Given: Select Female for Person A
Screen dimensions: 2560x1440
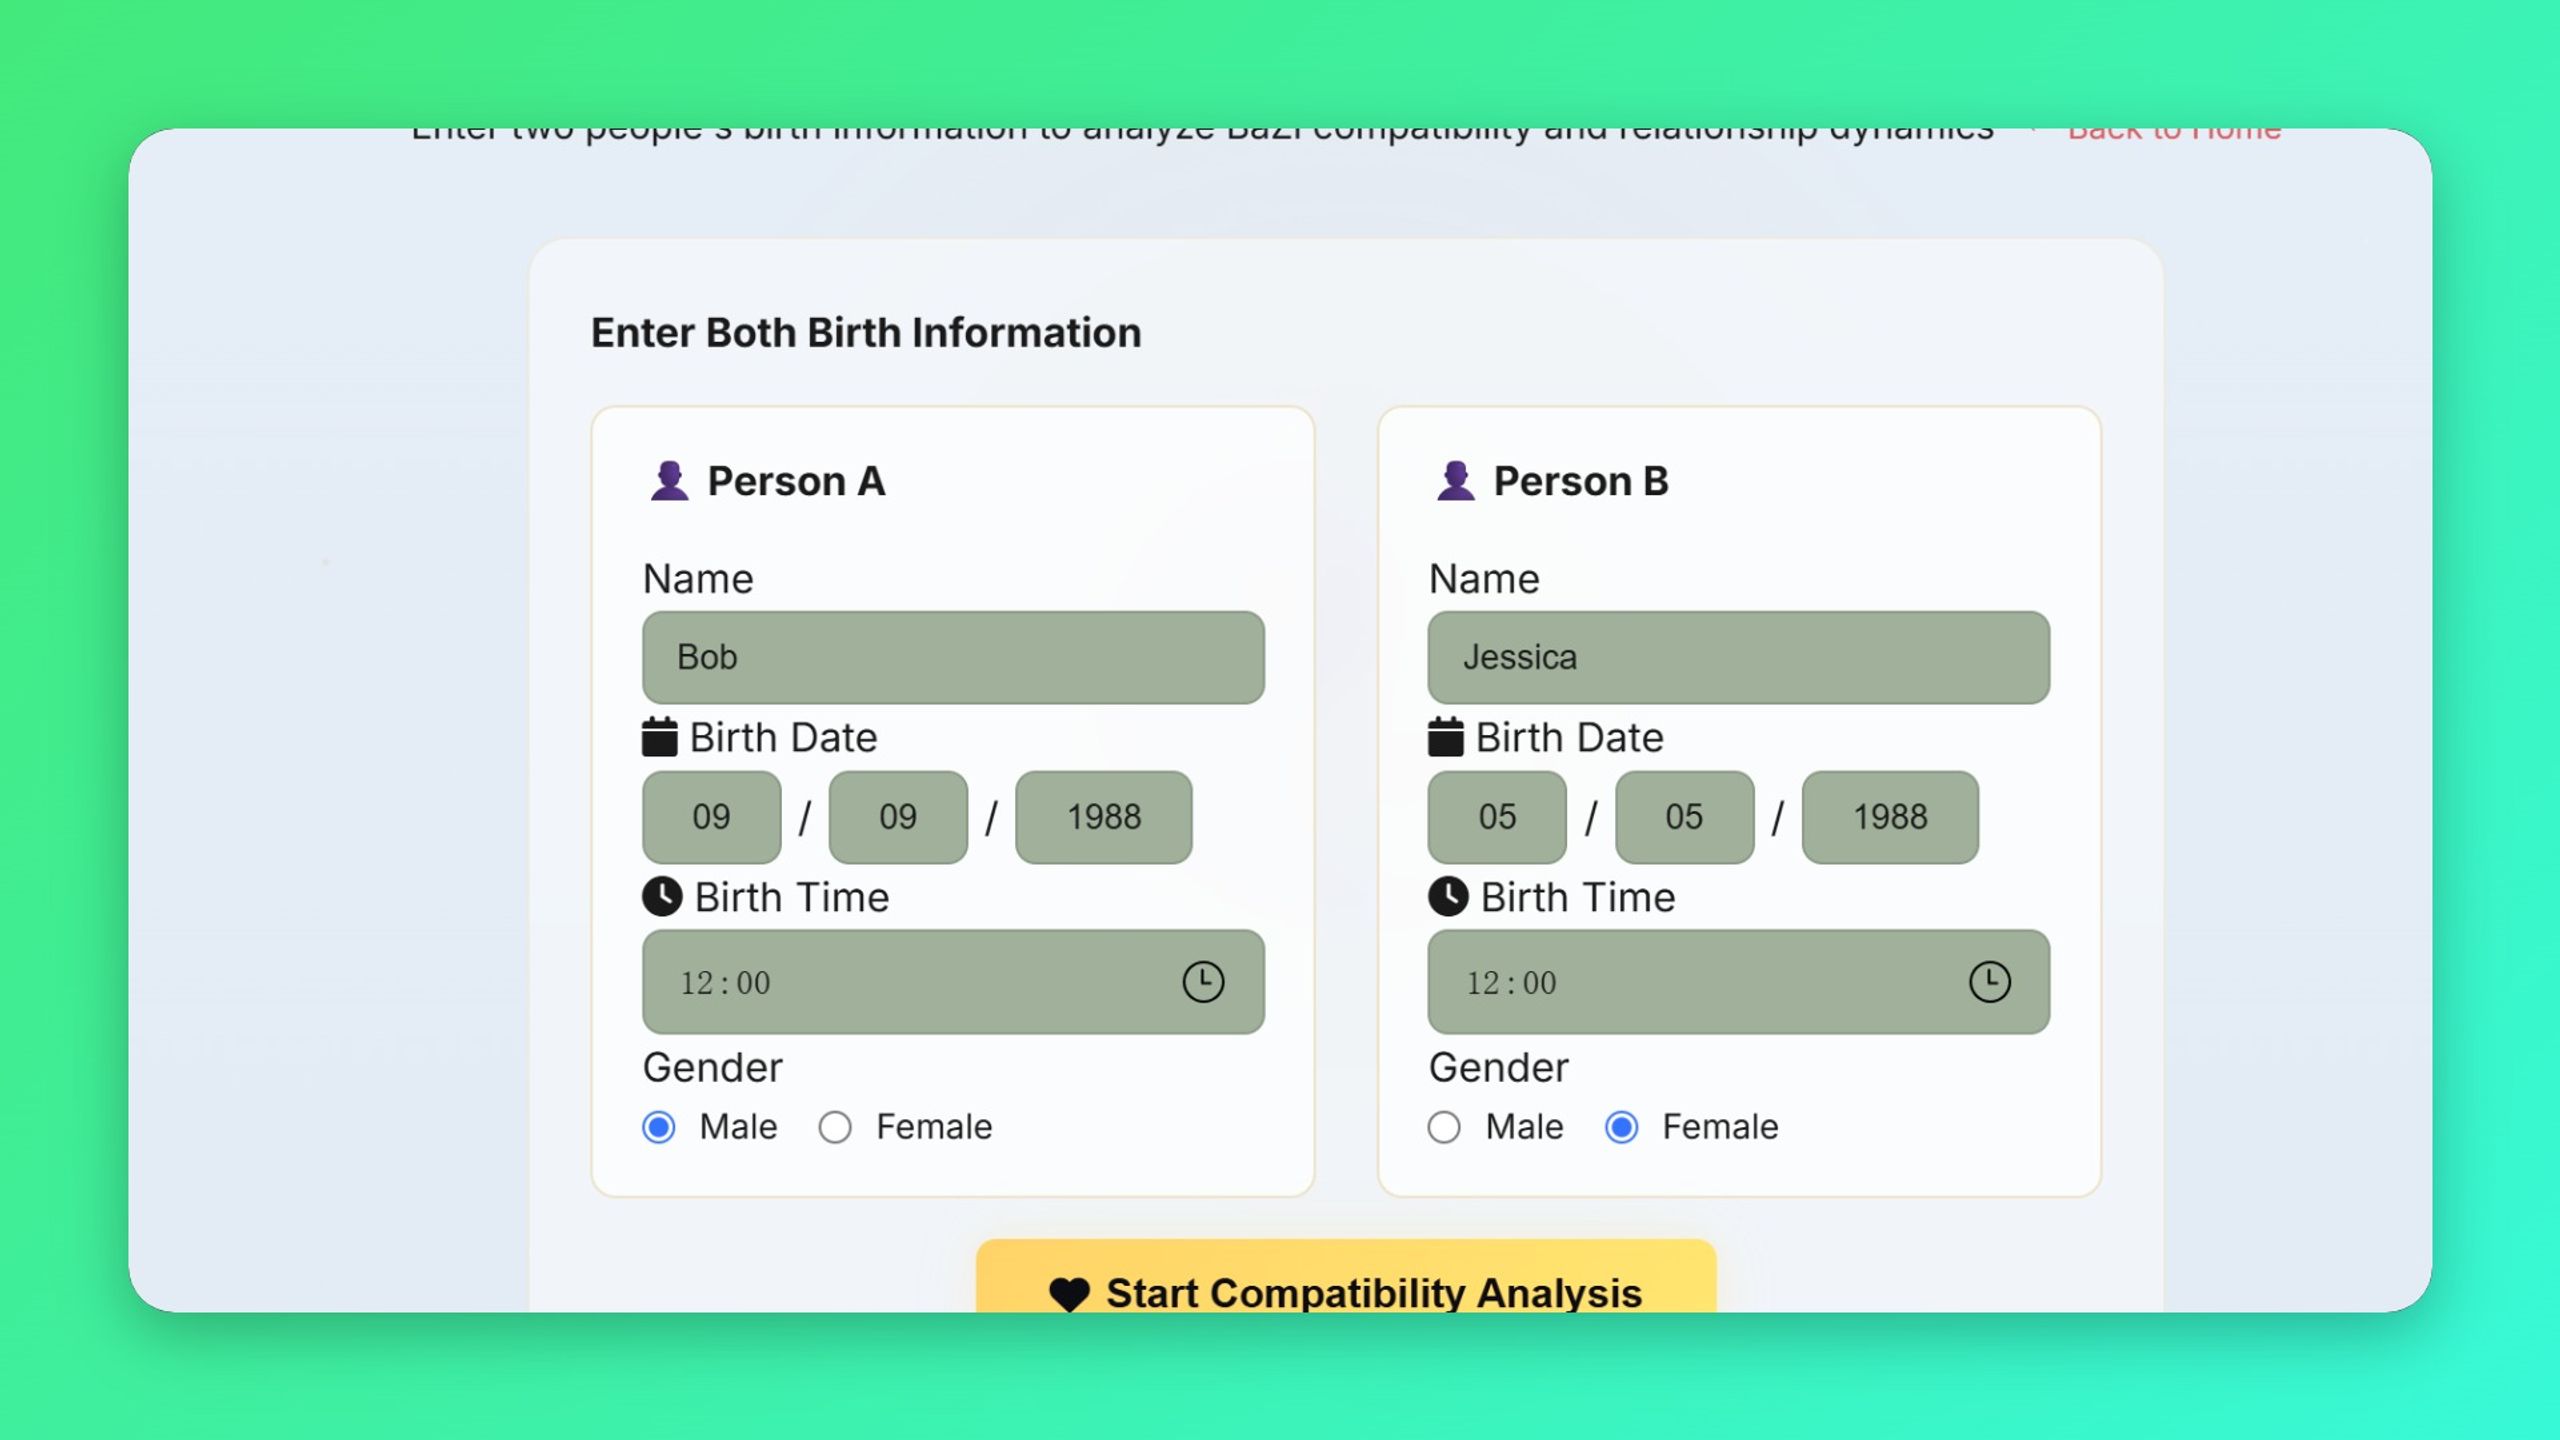Looking at the screenshot, I should tap(835, 1128).
